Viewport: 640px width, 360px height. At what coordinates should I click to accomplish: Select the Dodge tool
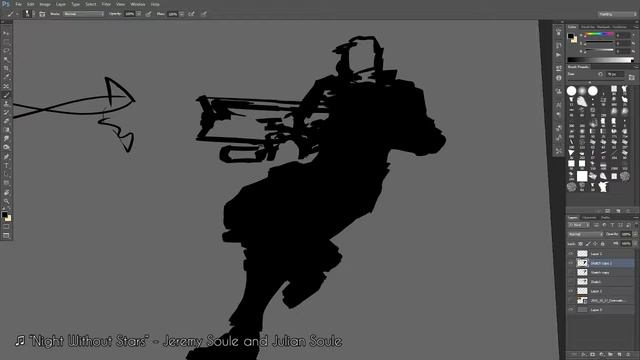pos(6,148)
